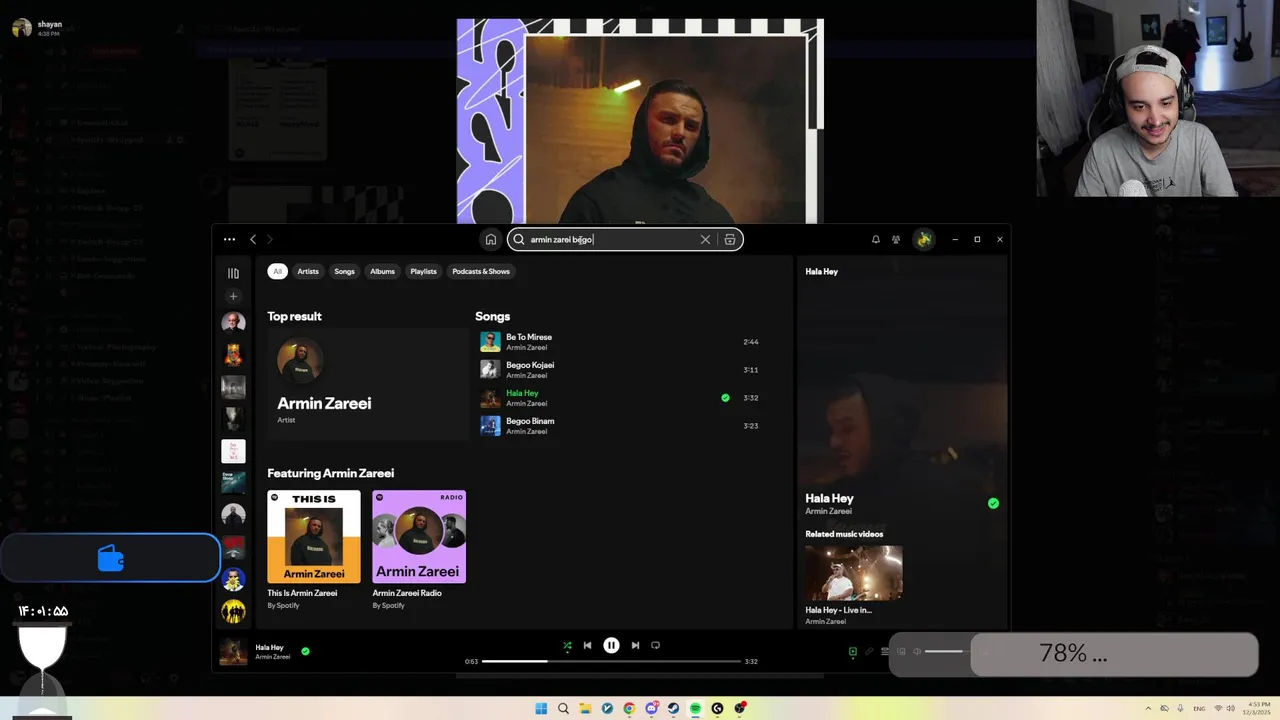Skip to next track

(x=635, y=646)
